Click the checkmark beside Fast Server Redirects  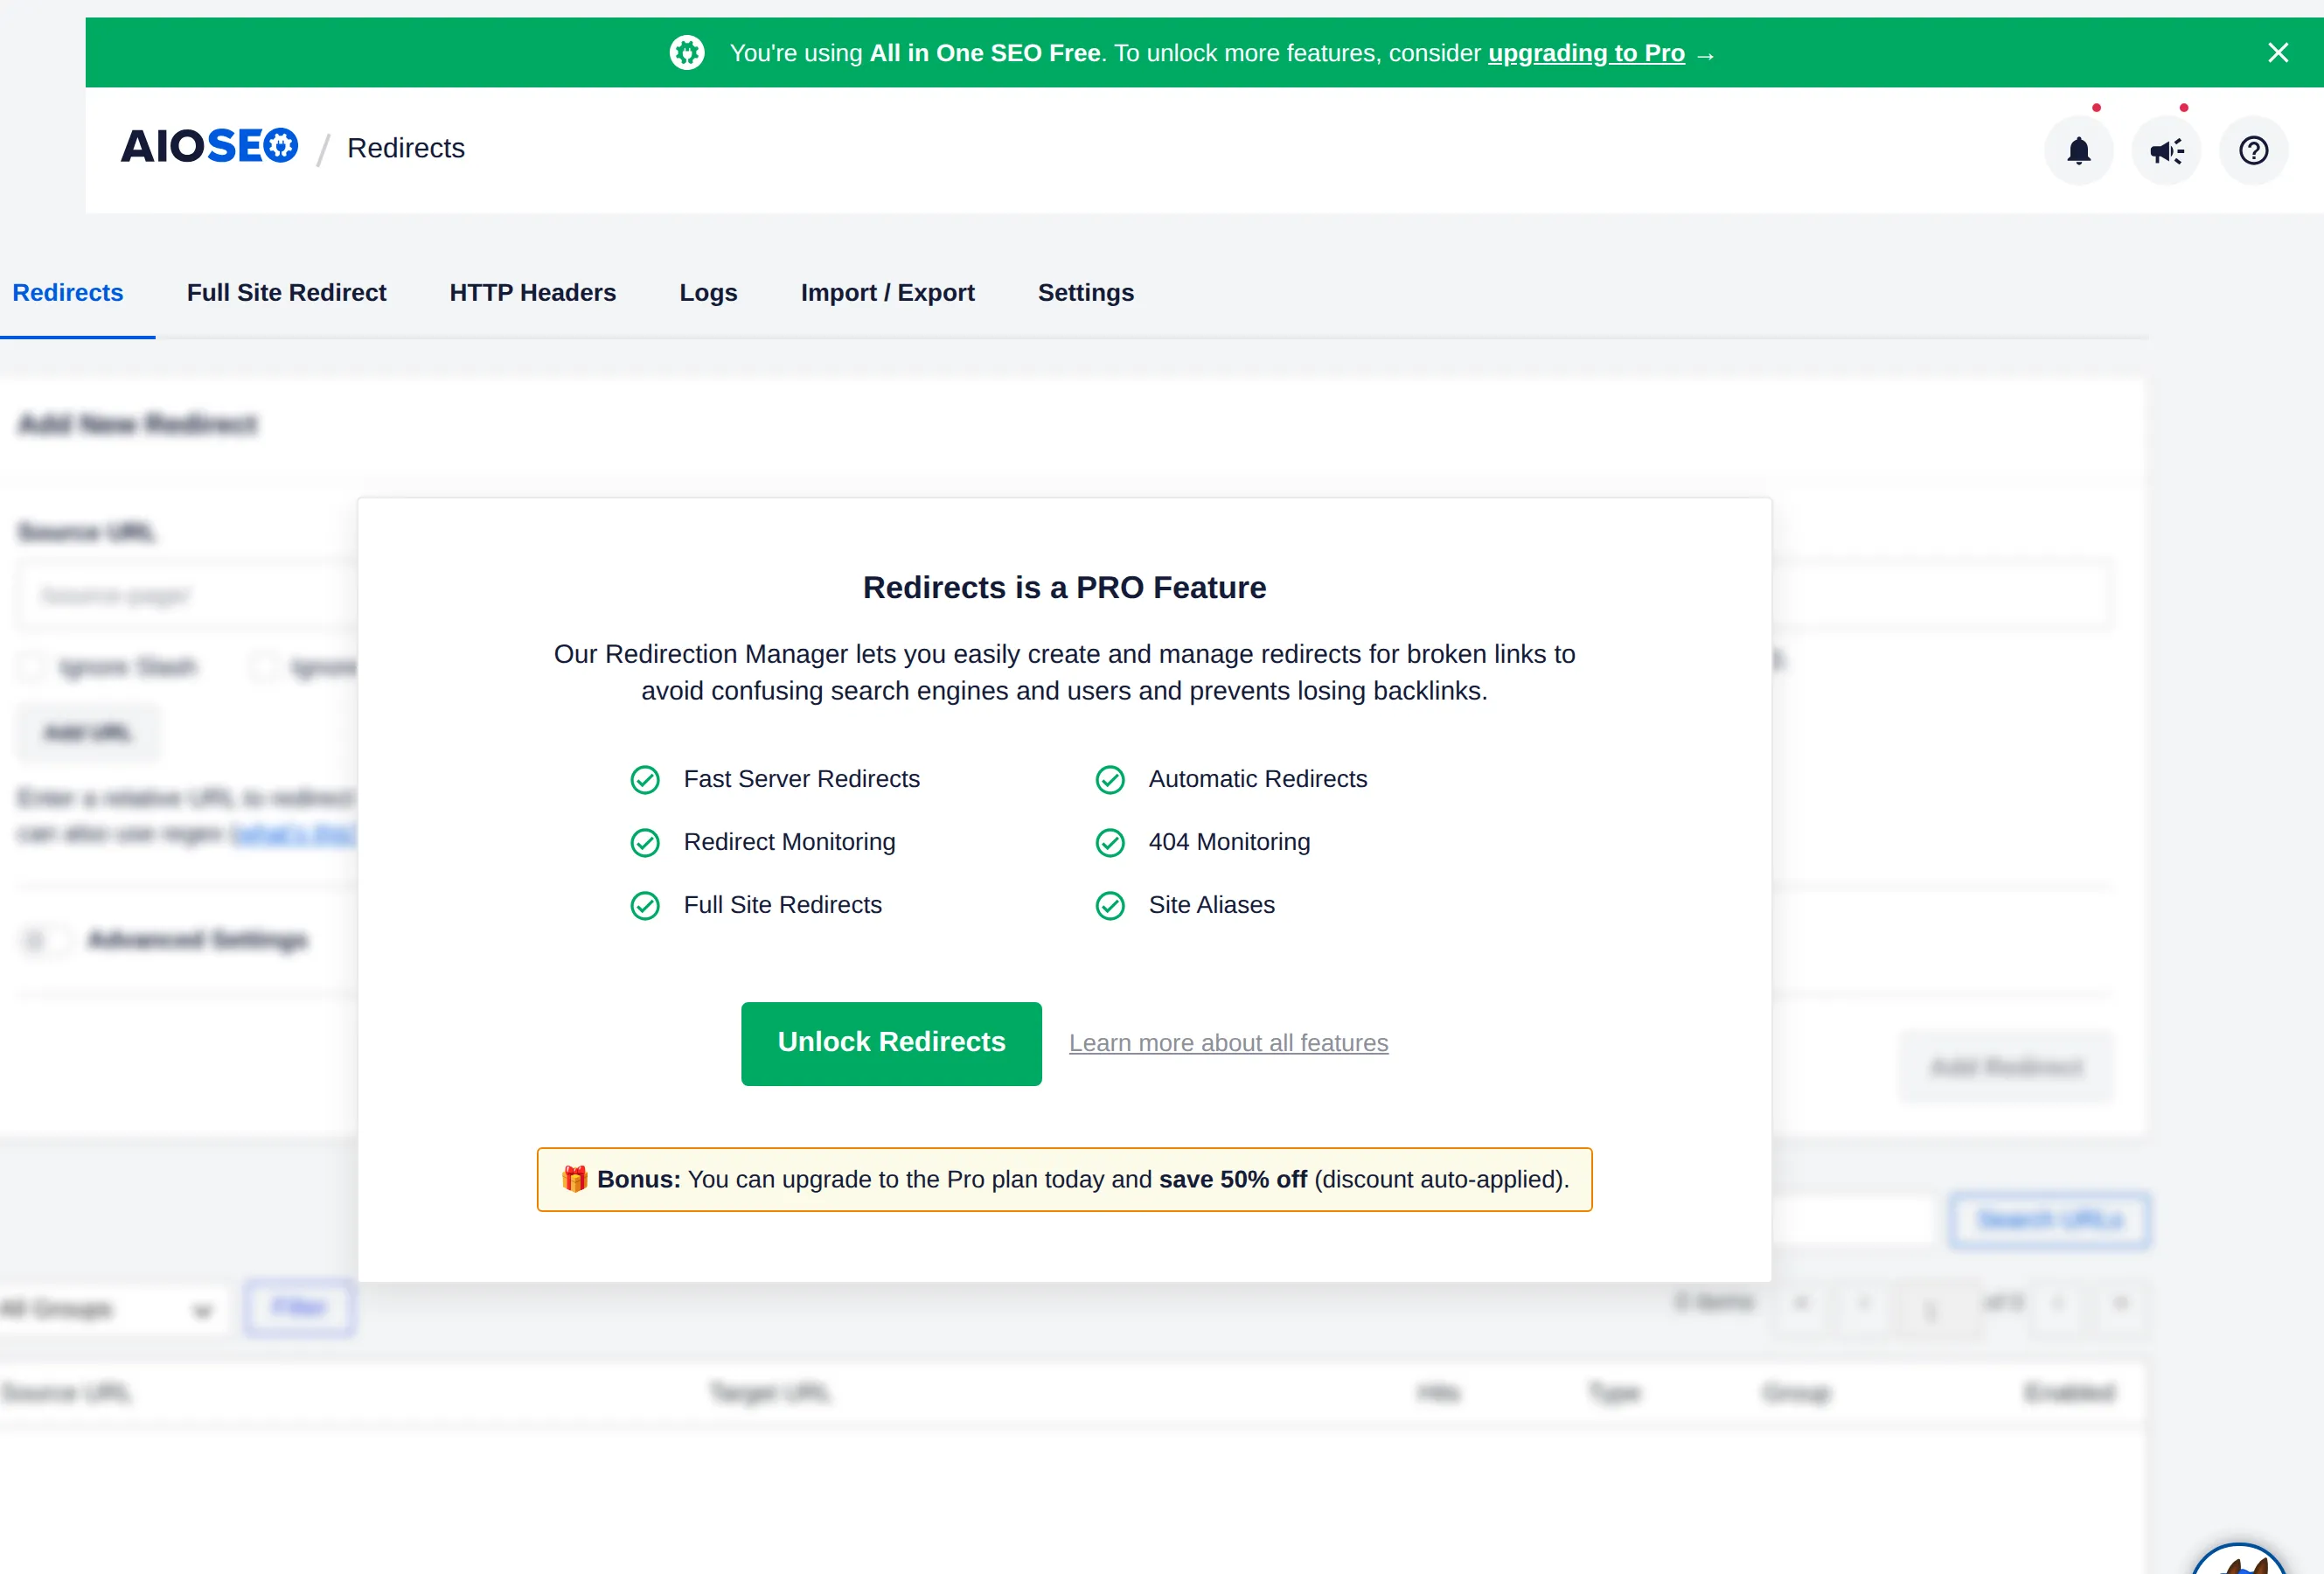click(x=645, y=779)
